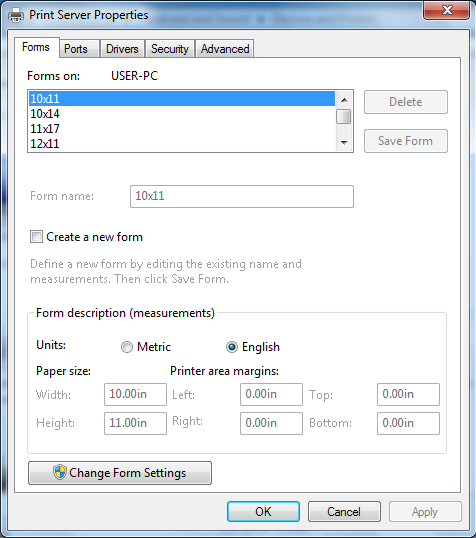
Task: Select the 10x11 form in the list
Action: tap(182, 99)
